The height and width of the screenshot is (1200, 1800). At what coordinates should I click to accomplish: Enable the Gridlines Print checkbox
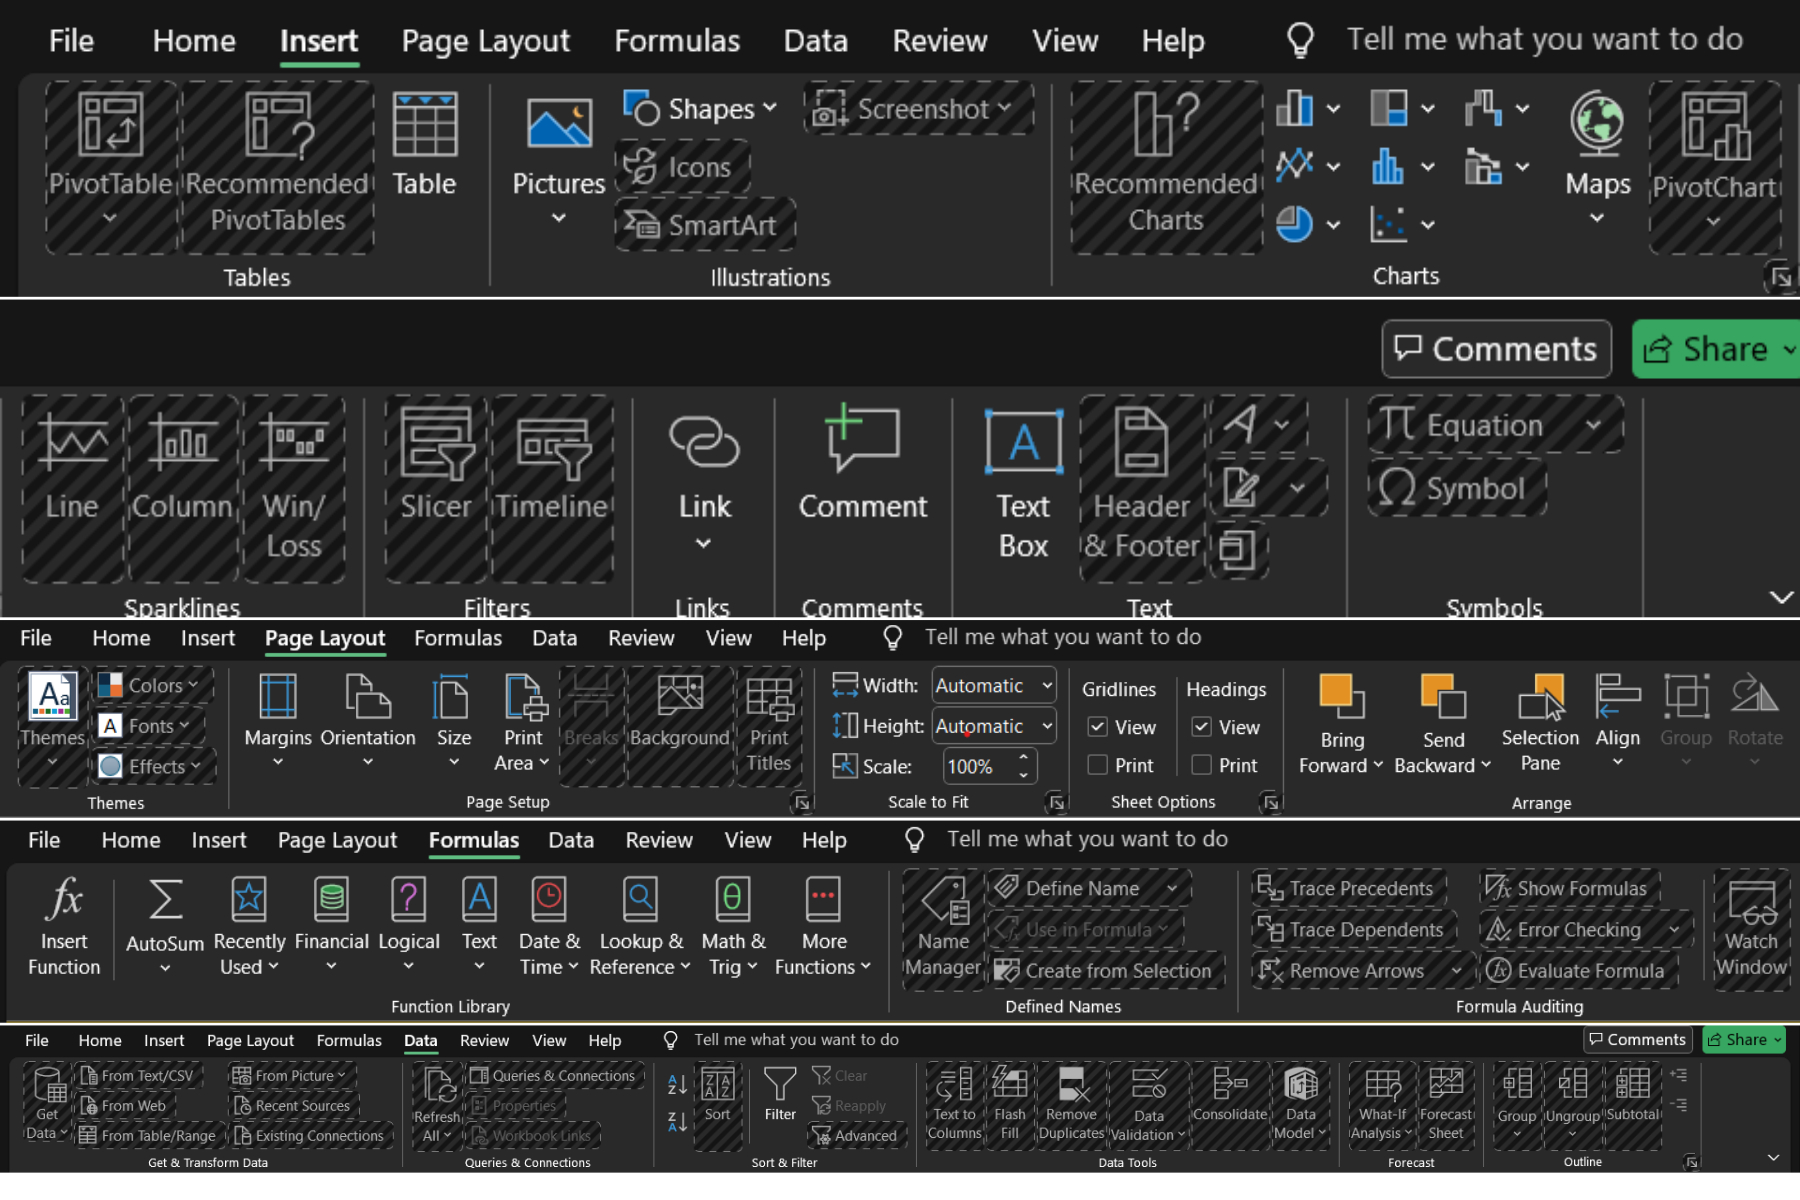click(x=1098, y=765)
